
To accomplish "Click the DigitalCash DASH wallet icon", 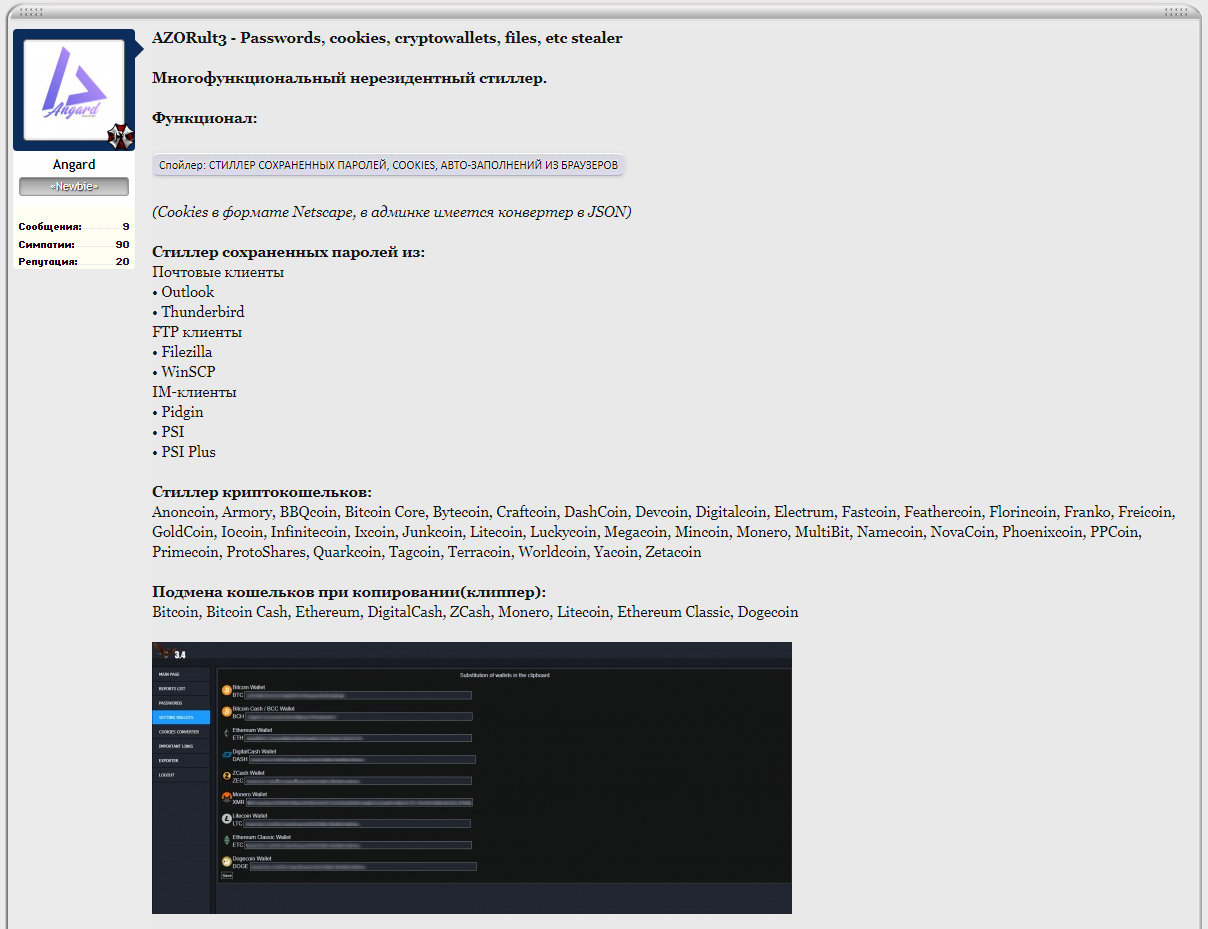I will tap(226, 755).
